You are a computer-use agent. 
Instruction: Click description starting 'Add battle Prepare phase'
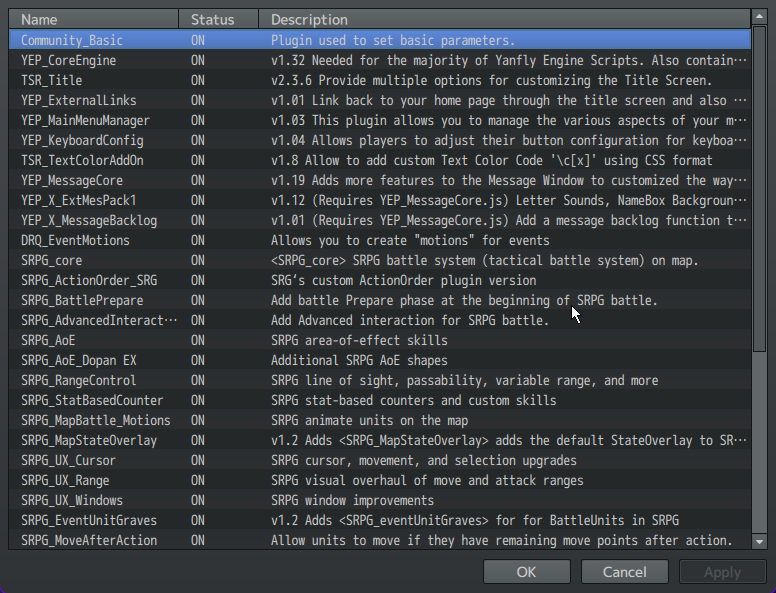tap(464, 300)
